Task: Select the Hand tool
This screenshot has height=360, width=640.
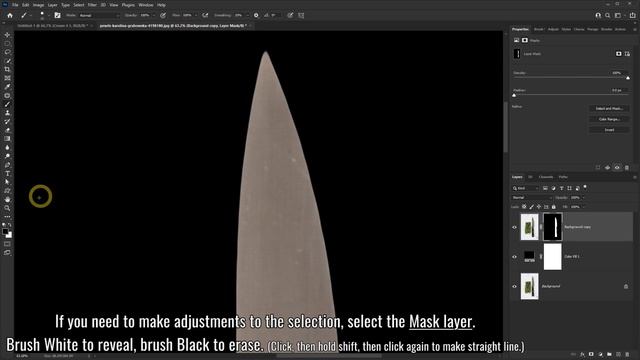Action: [x=7, y=199]
